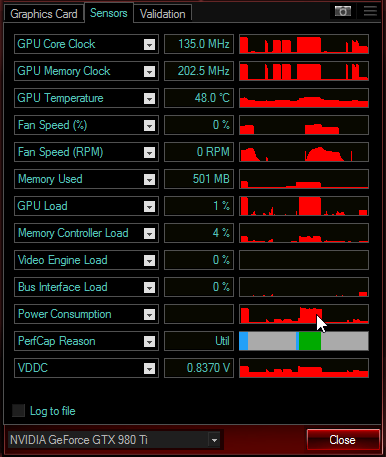Open the GPU Temperature dropdown arrow
This screenshot has height=457, width=386.
click(x=149, y=98)
